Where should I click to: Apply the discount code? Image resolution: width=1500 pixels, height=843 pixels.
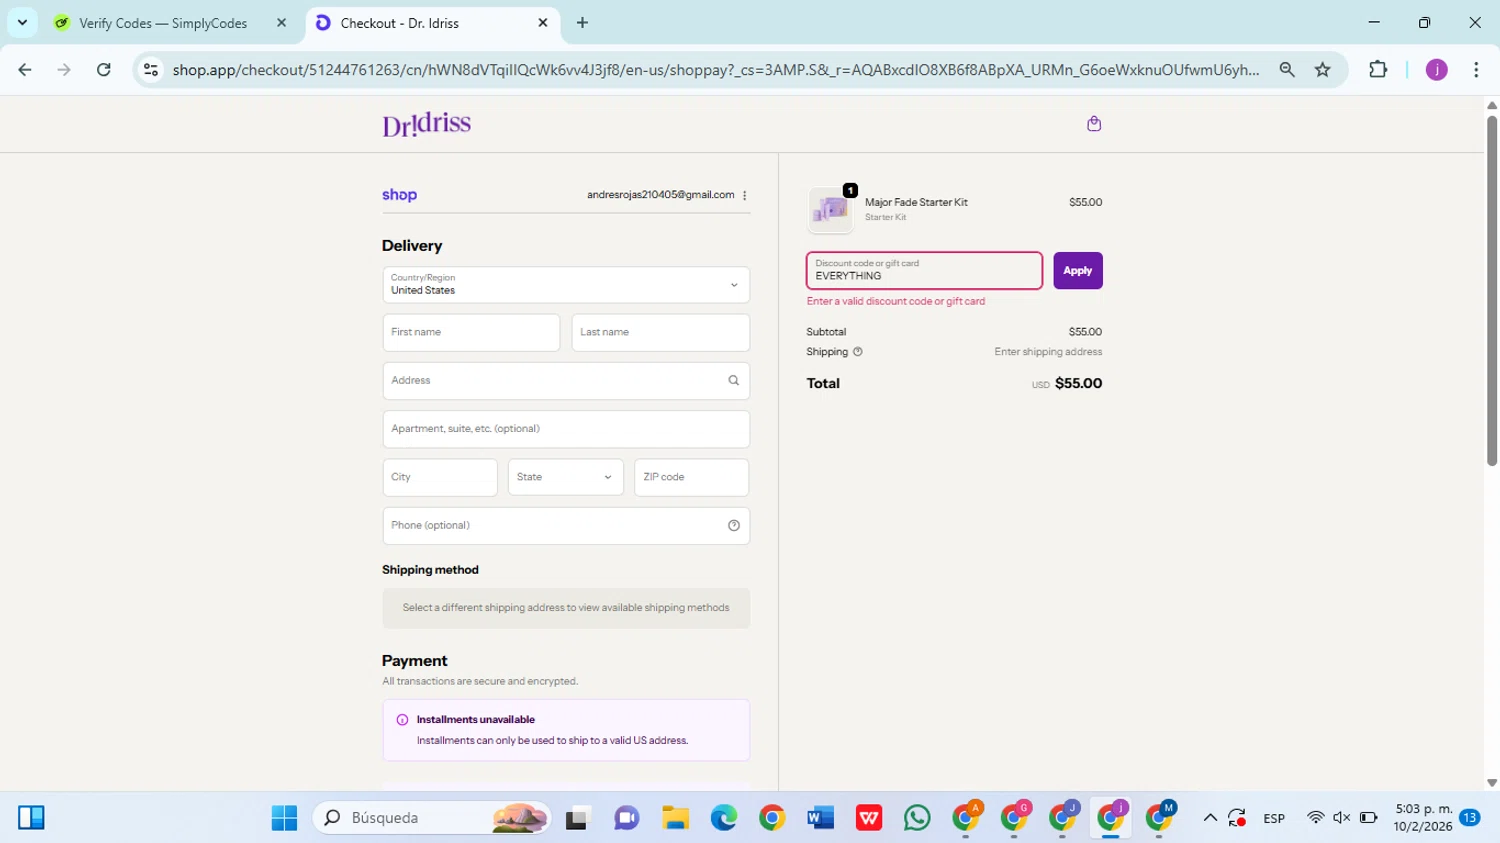(x=1078, y=271)
